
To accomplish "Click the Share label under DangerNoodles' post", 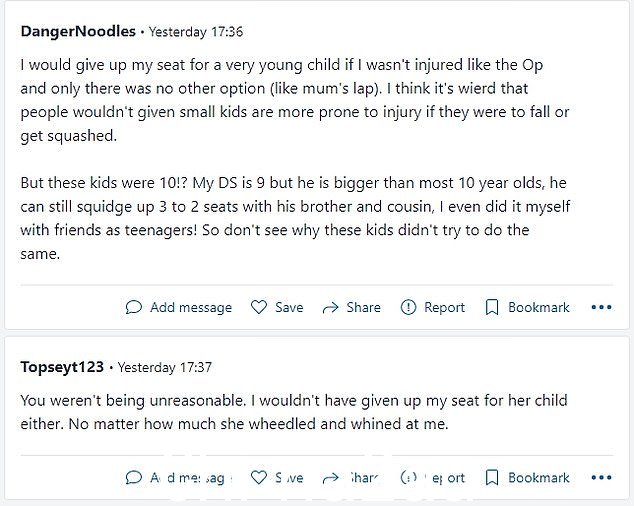I will pyautogui.click(x=363, y=307).
